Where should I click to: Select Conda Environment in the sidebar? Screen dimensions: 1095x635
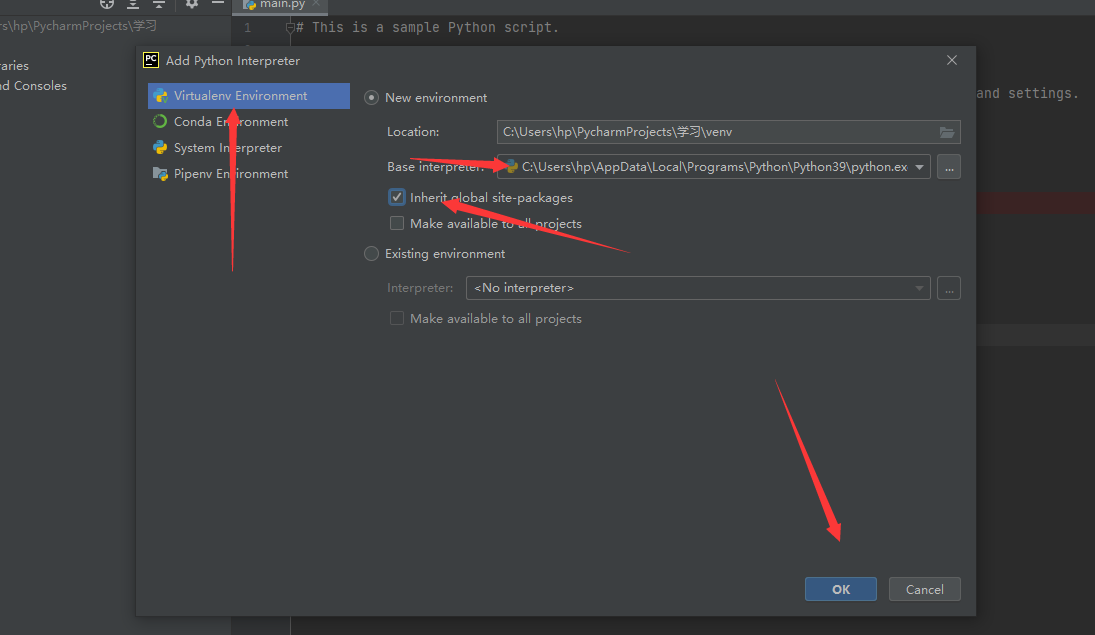(230, 122)
